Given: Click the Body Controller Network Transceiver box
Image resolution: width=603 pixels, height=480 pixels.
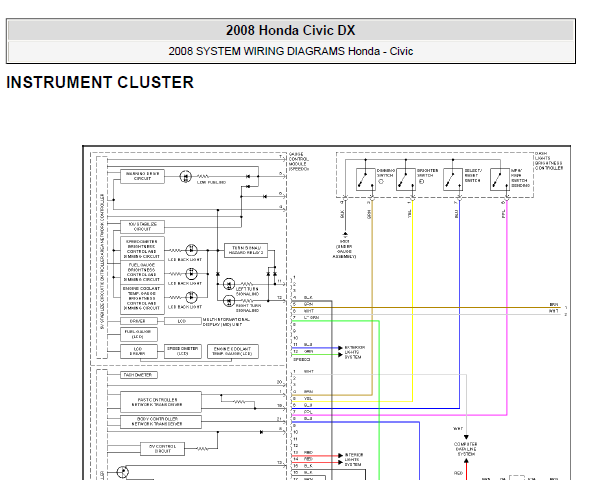Looking at the screenshot, I should click(x=161, y=422).
